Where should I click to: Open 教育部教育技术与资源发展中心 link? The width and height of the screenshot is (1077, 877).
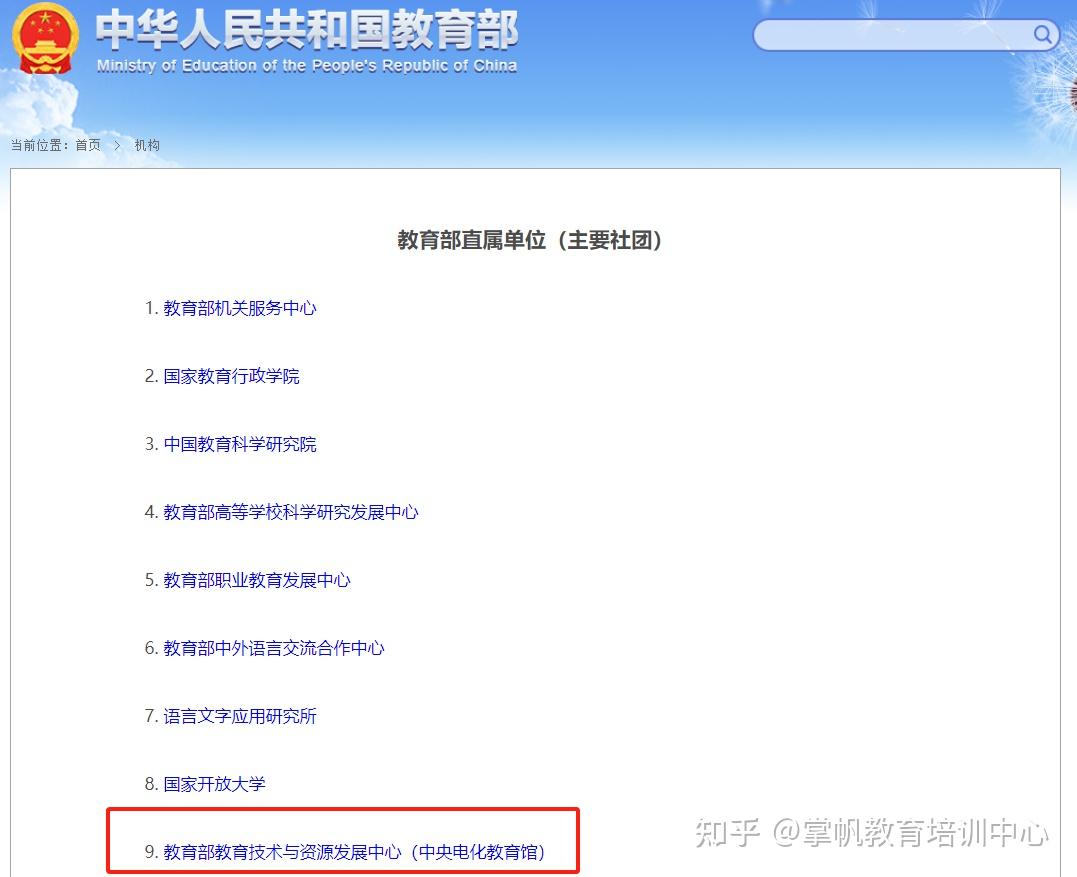(354, 852)
